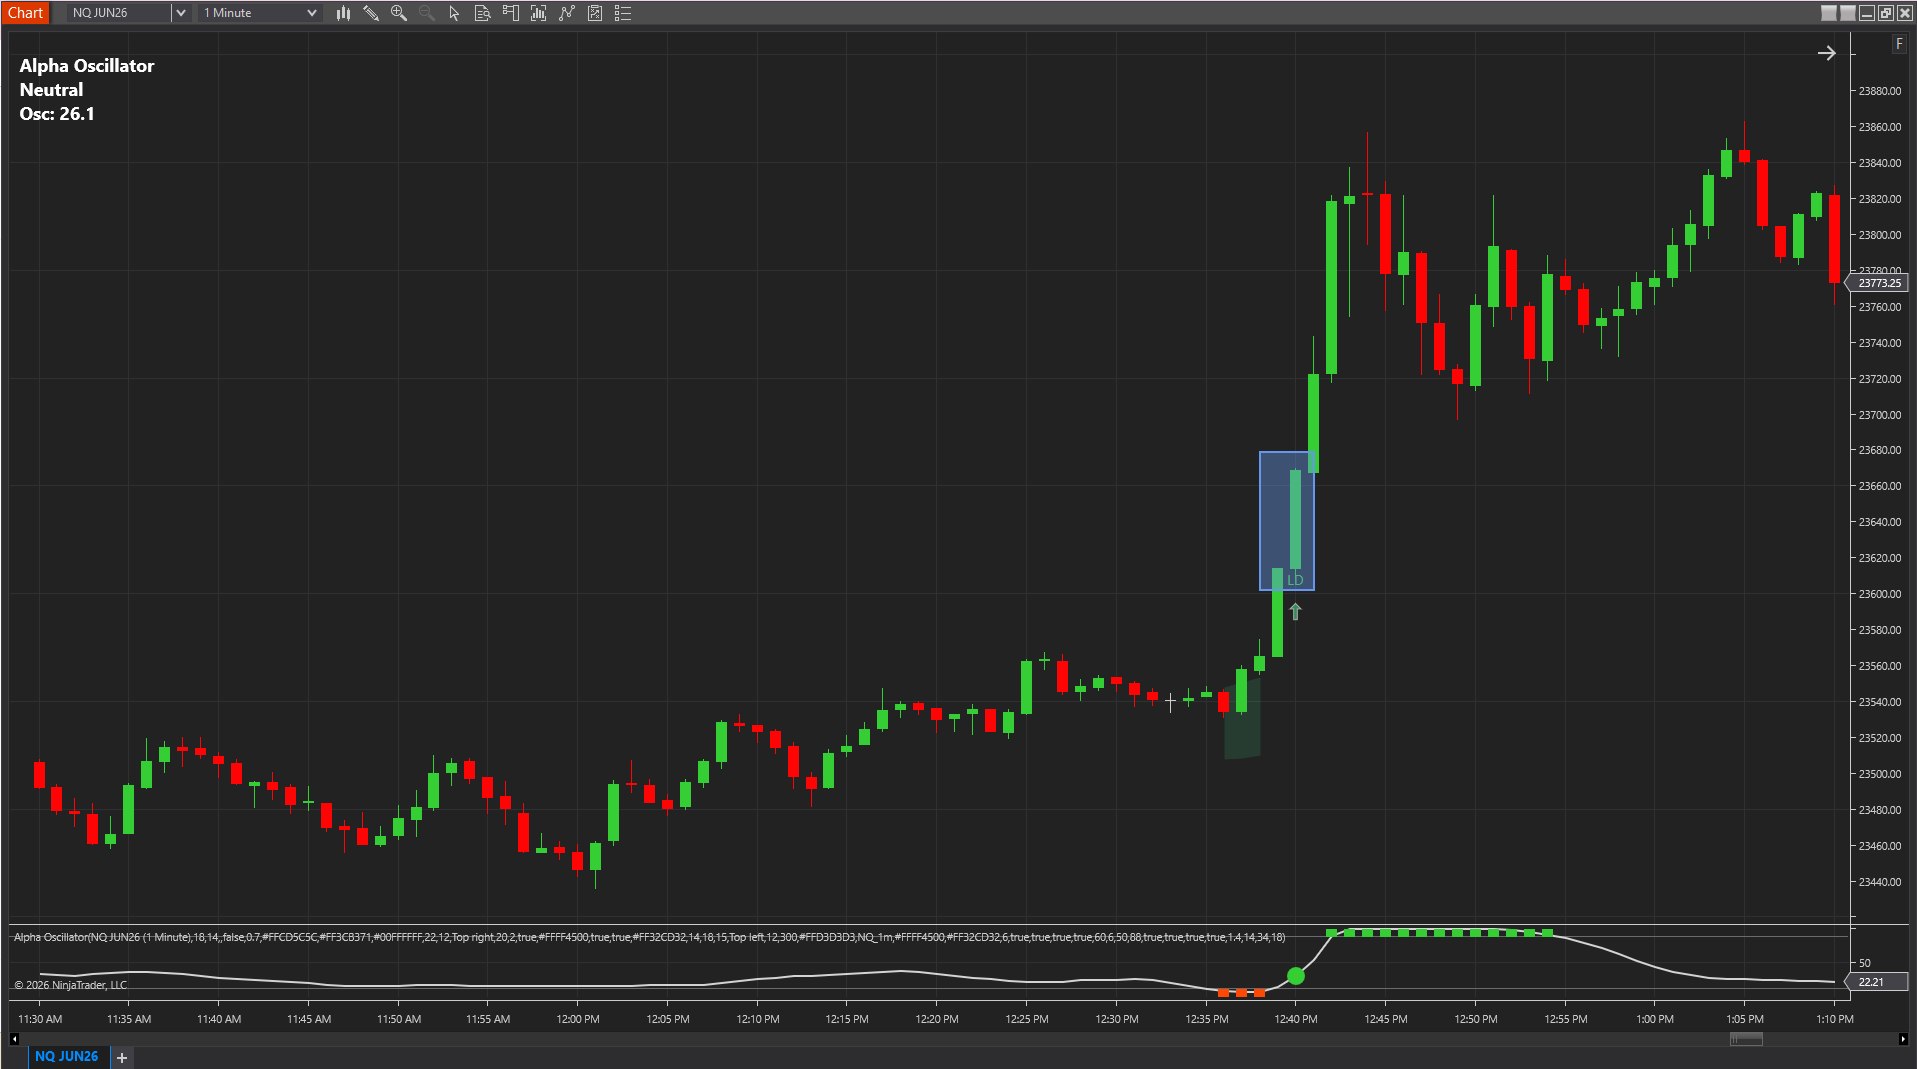Click the up arrow signal marker below LD

pos(1295,612)
